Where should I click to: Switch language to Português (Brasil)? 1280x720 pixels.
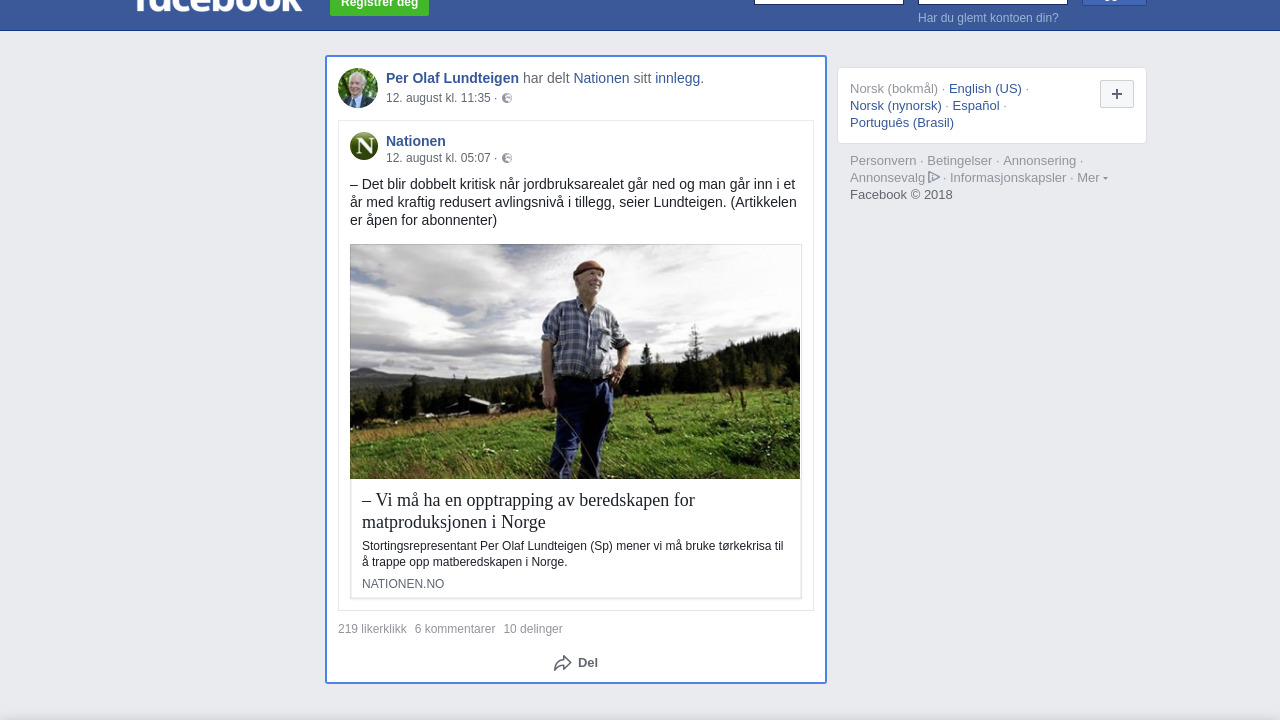tap(902, 123)
